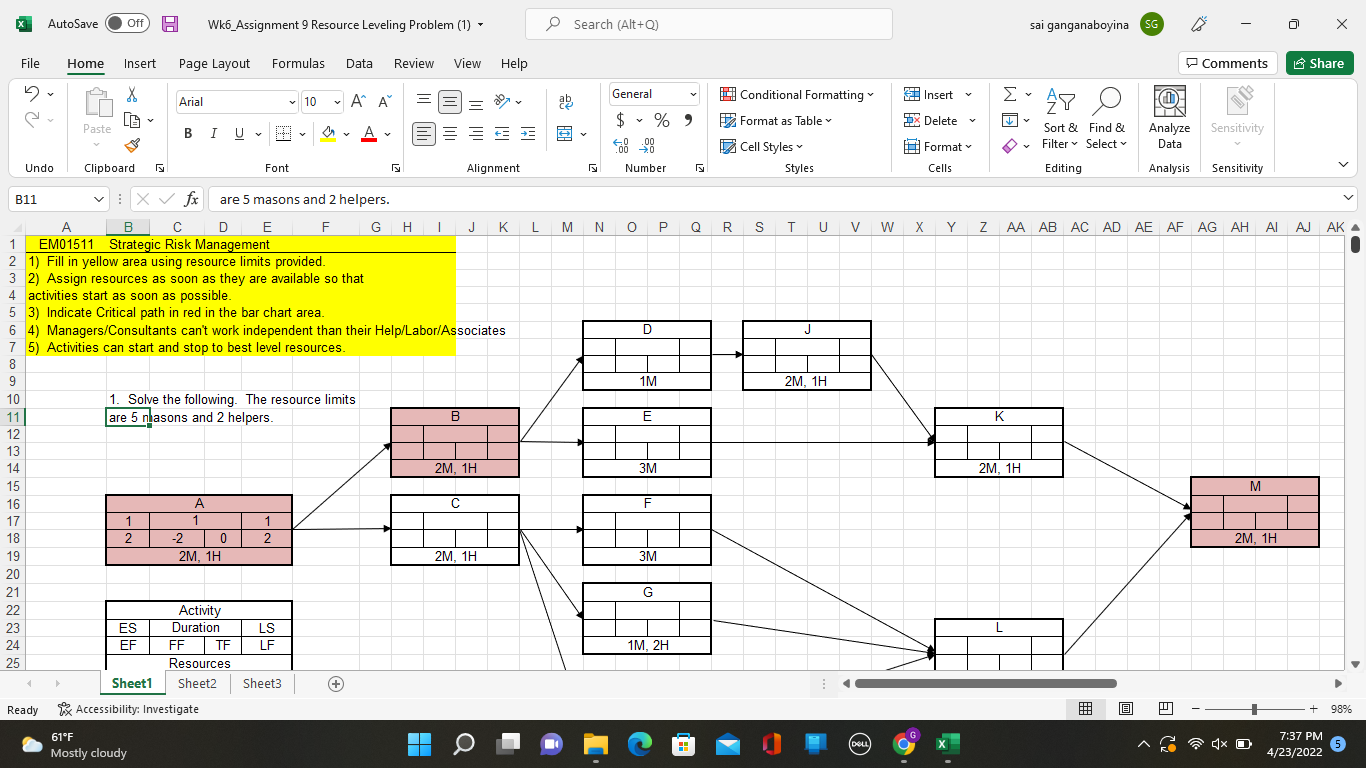Viewport: 1366px width, 768px height.
Task: Open Find & Select menu
Action: tap(1107, 118)
